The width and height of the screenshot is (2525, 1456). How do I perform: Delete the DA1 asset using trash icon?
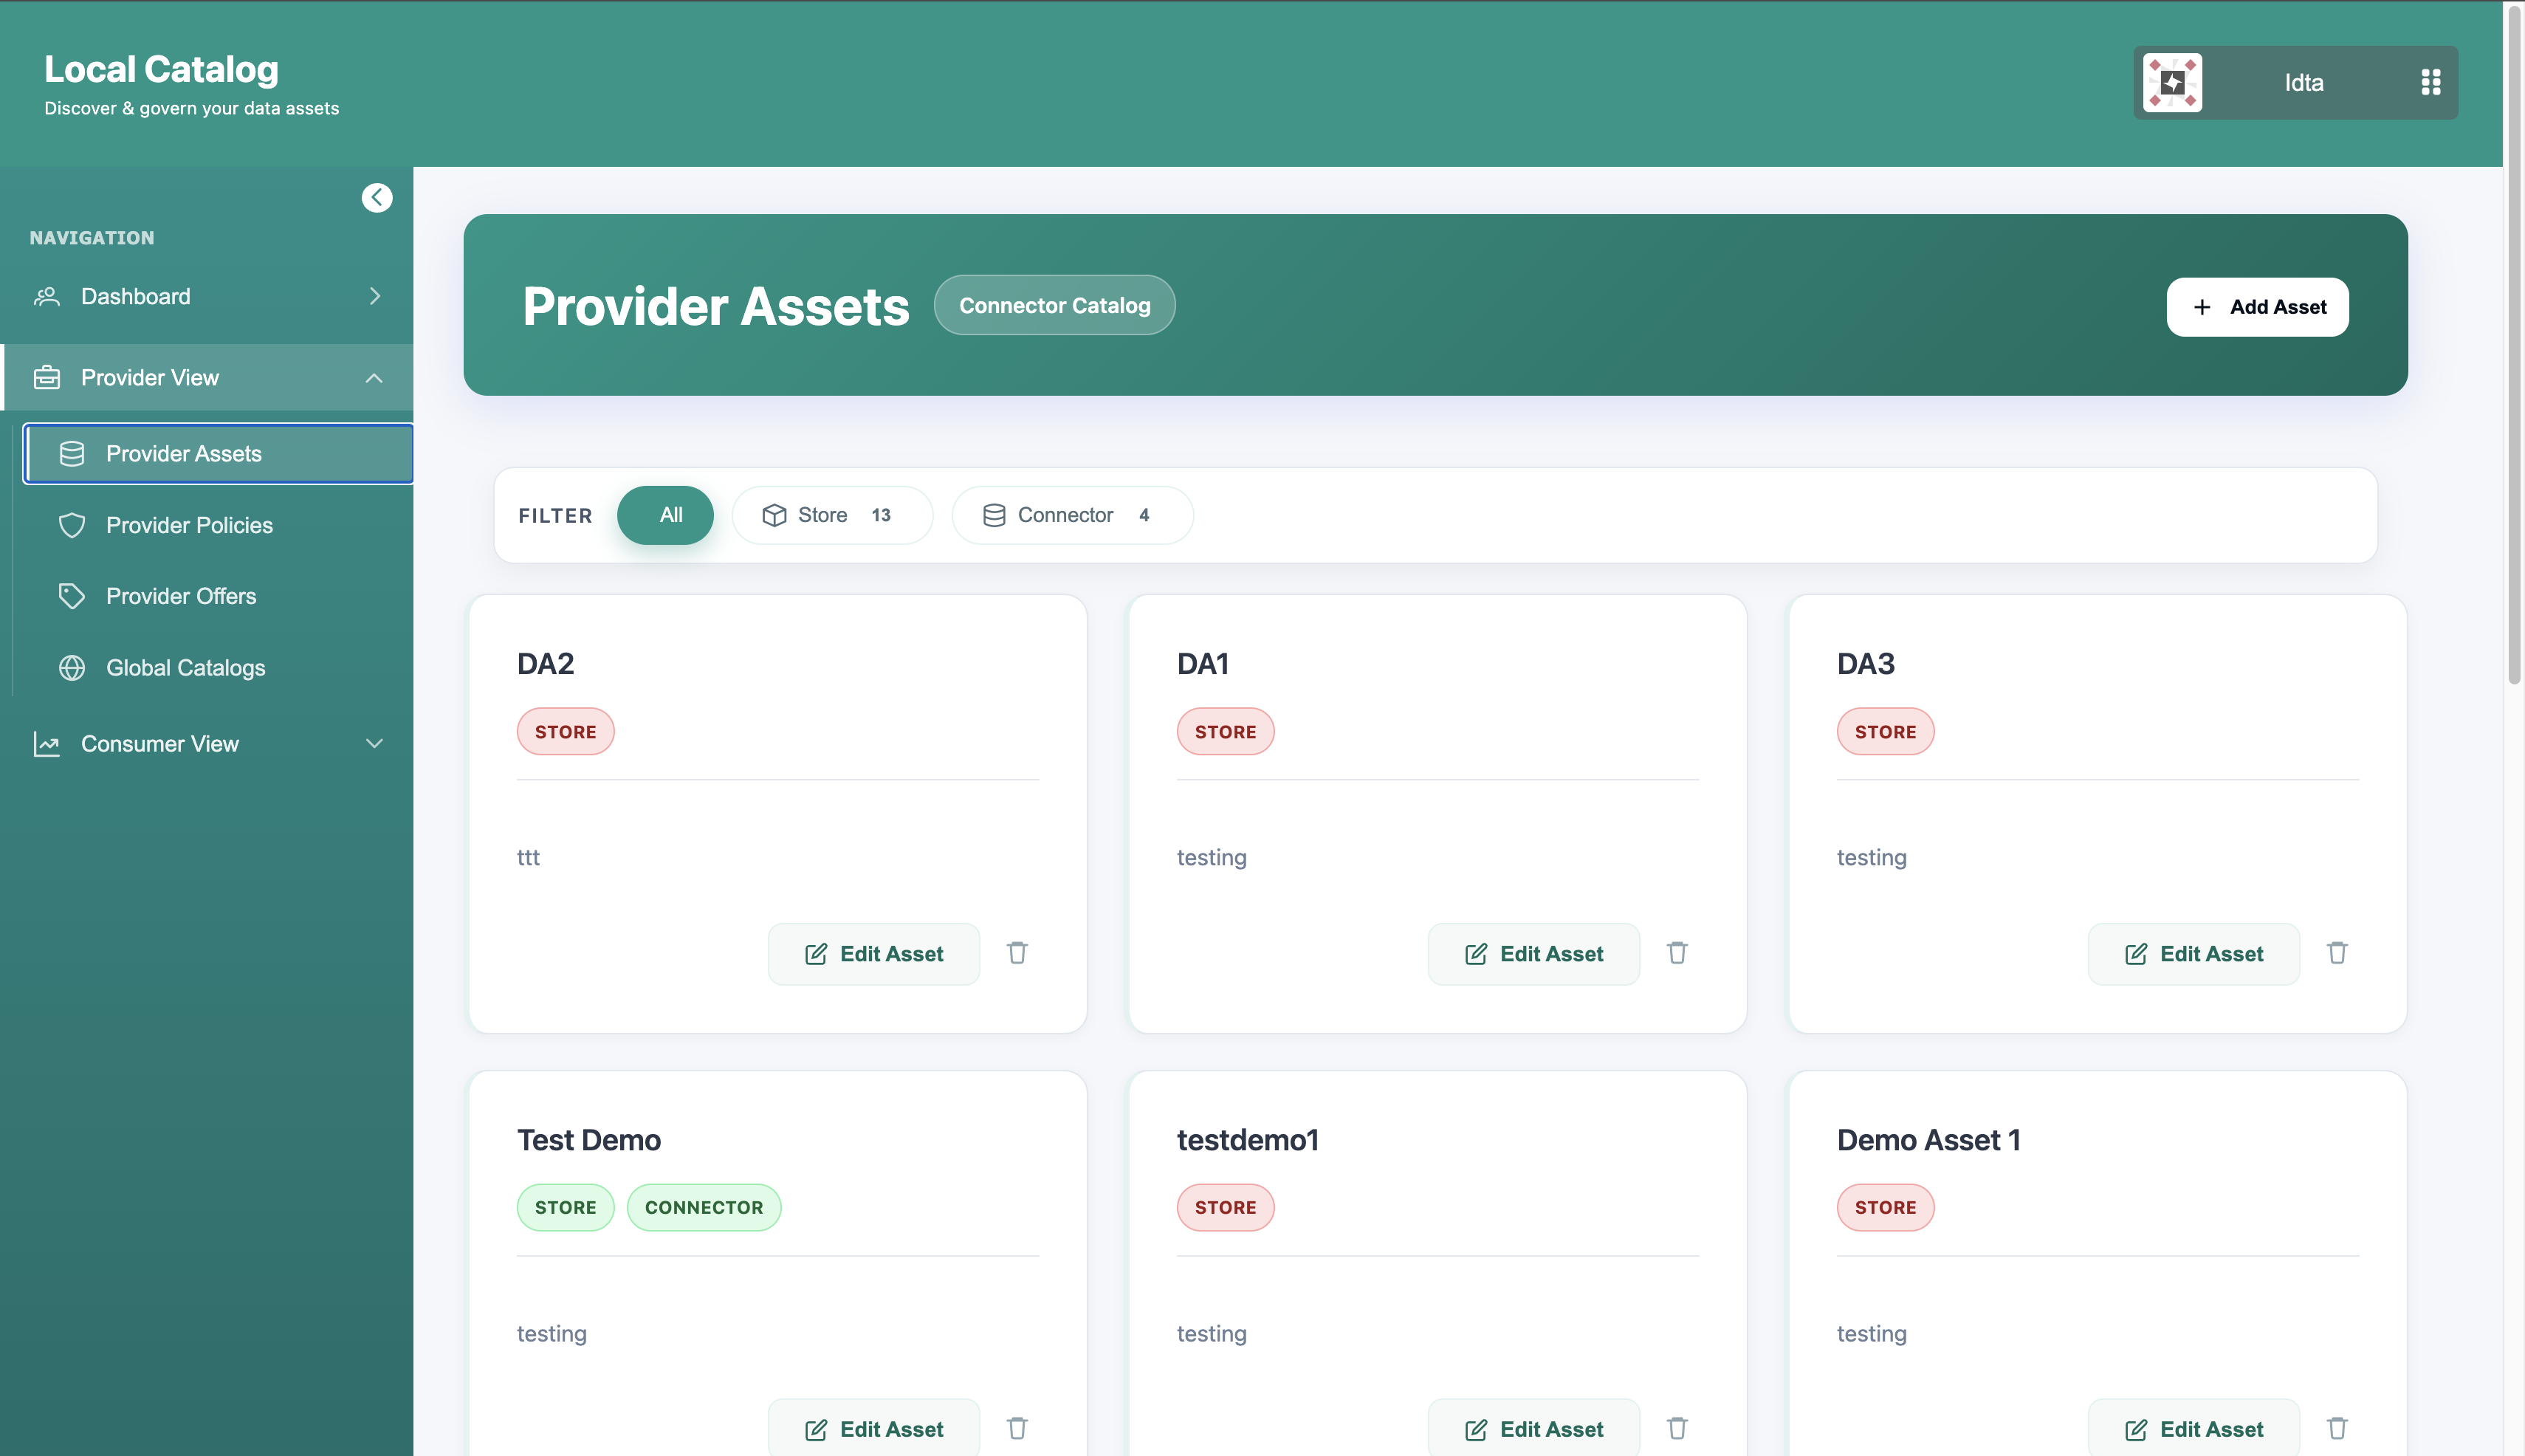coord(1677,953)
